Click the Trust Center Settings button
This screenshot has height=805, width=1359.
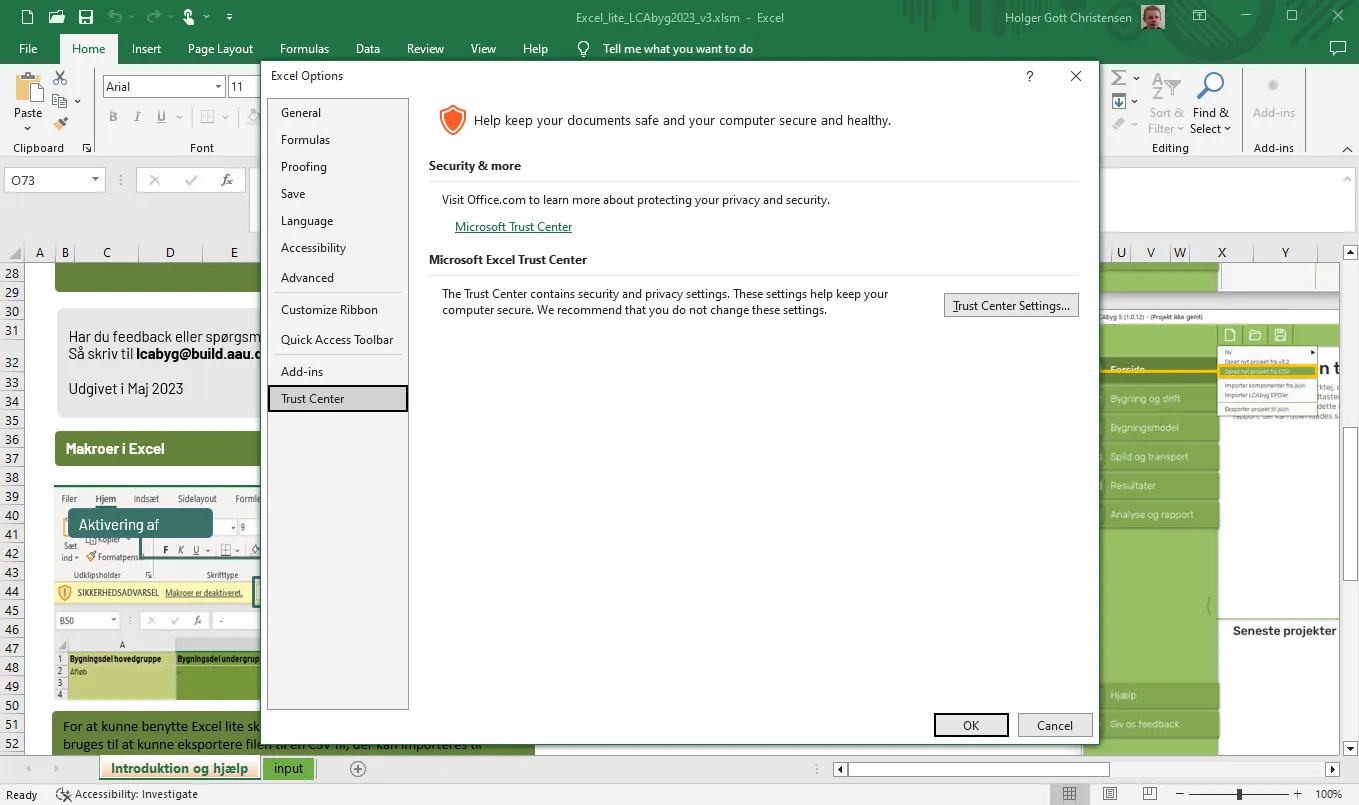(1011, 305)
